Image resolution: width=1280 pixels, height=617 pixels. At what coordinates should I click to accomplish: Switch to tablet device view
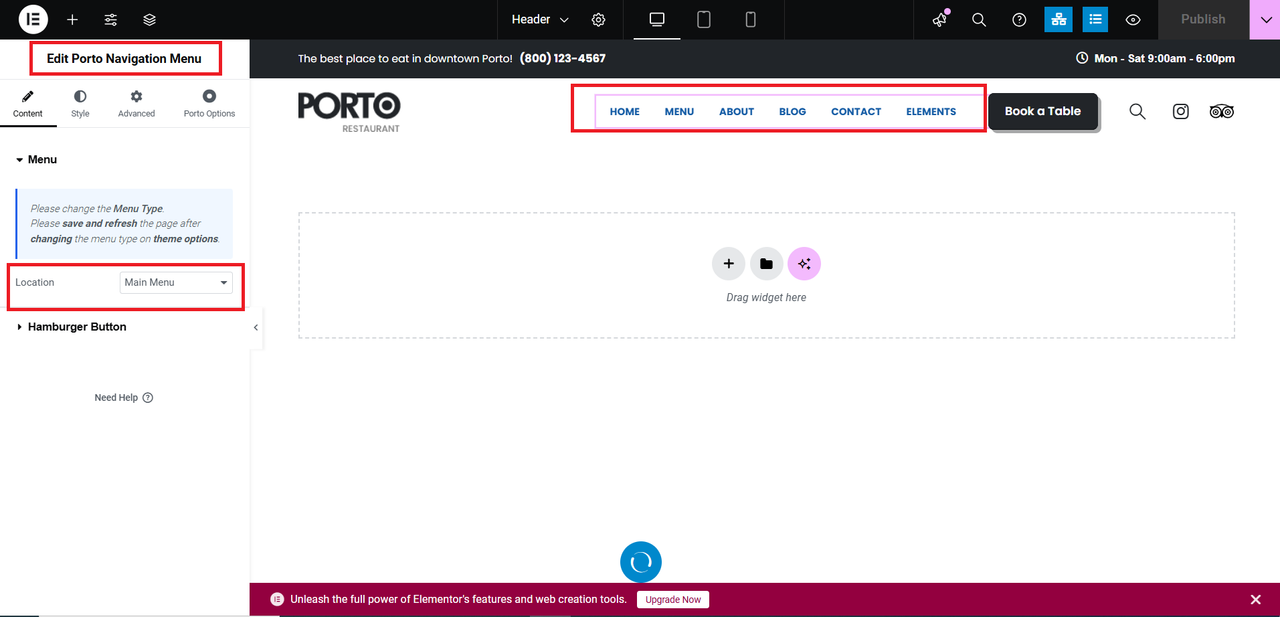704,20
